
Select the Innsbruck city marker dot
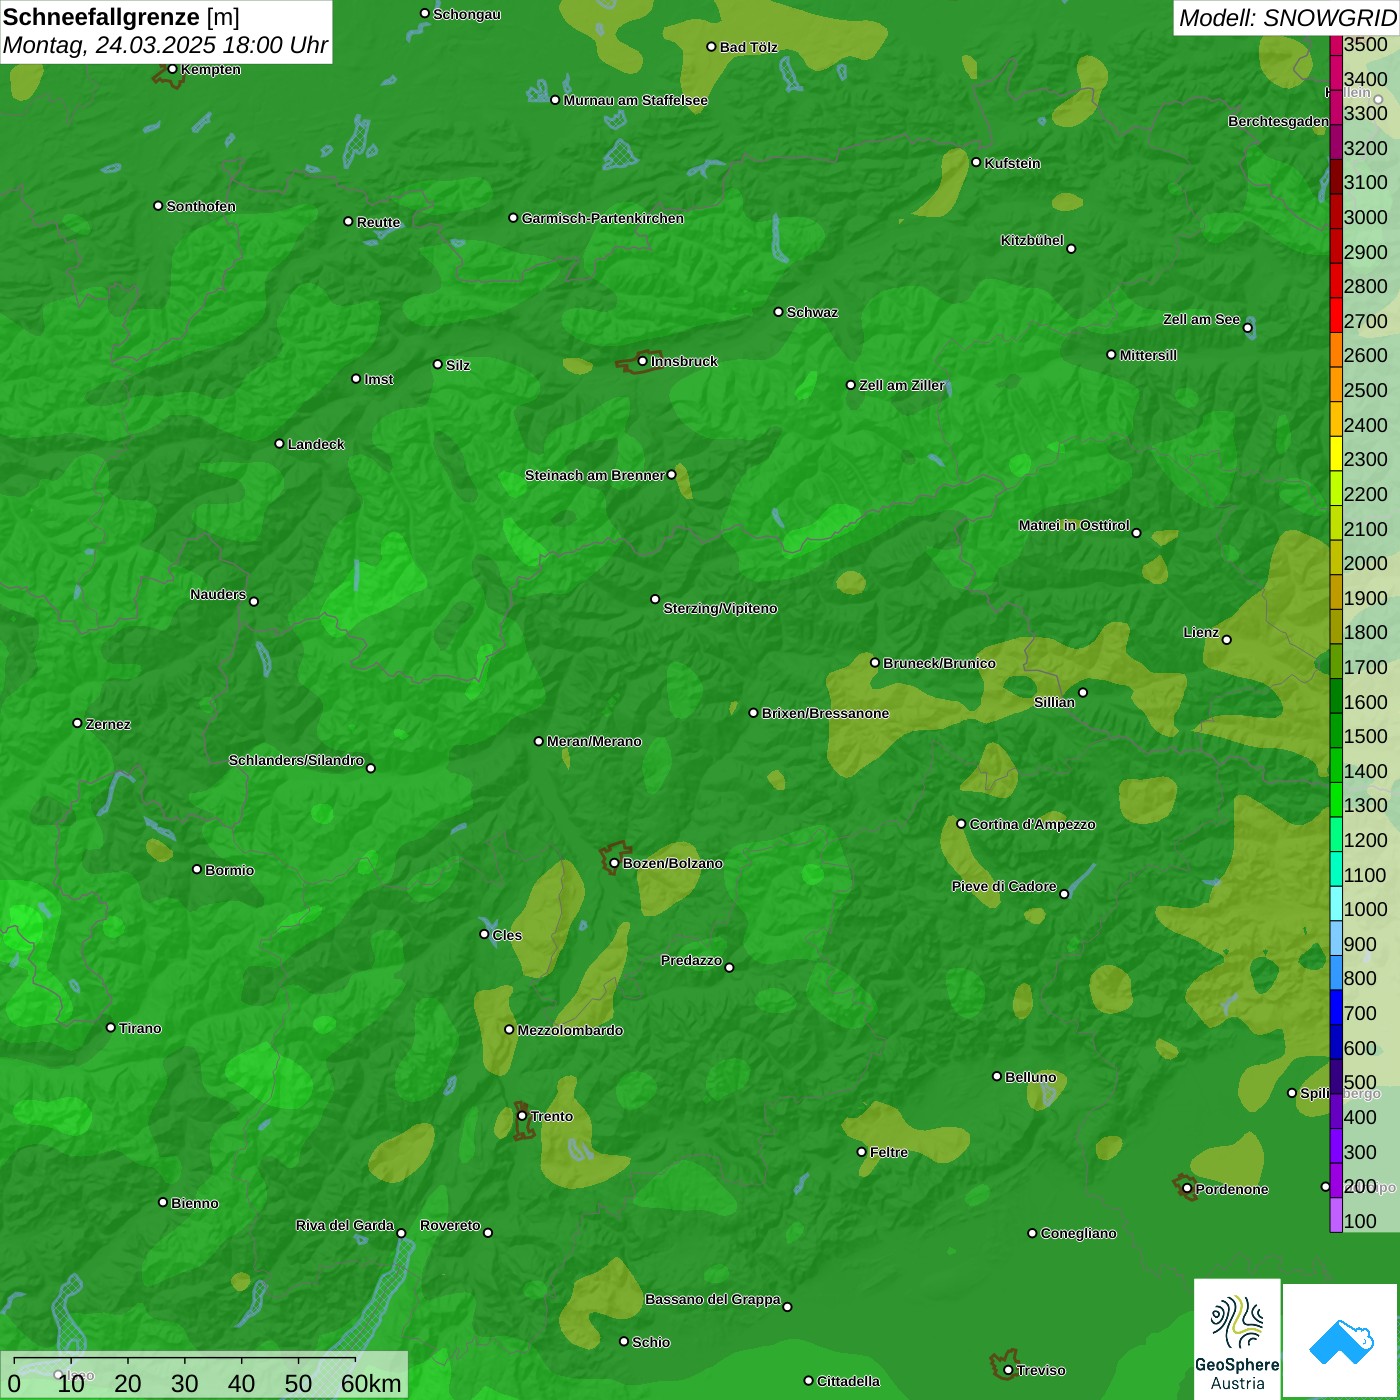pyautogui.click(x=642, y=361)
